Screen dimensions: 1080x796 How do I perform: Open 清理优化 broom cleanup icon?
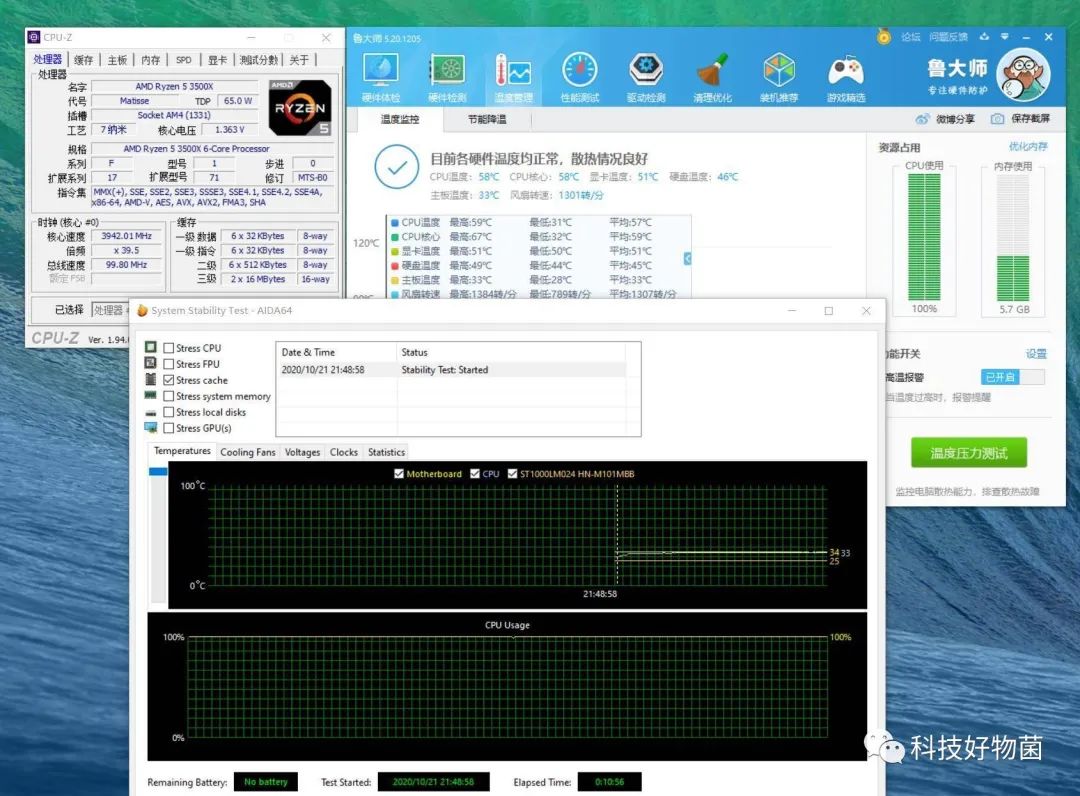pos(713,77)
